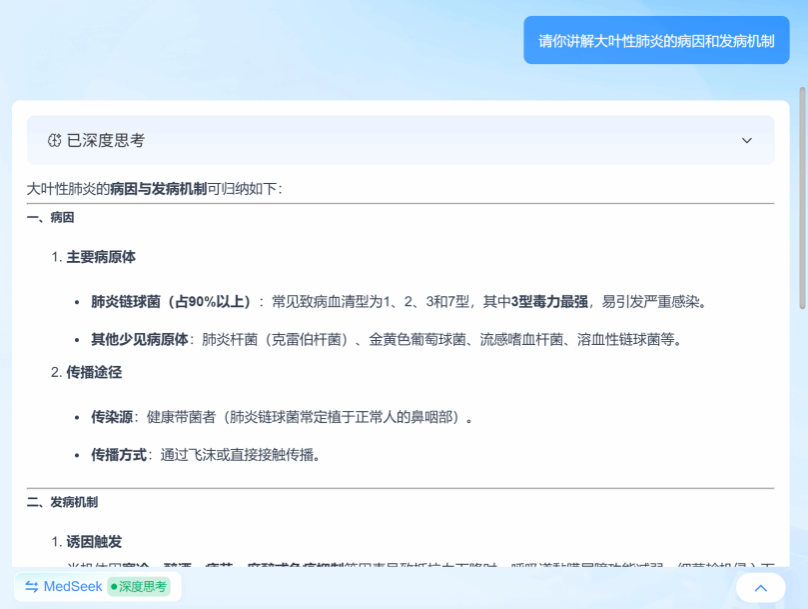This screenshot has width=808, height=609.
Task: Click the user message bubble 请你讲解大叶性肺炎
Action: click(x=656, y=40)
